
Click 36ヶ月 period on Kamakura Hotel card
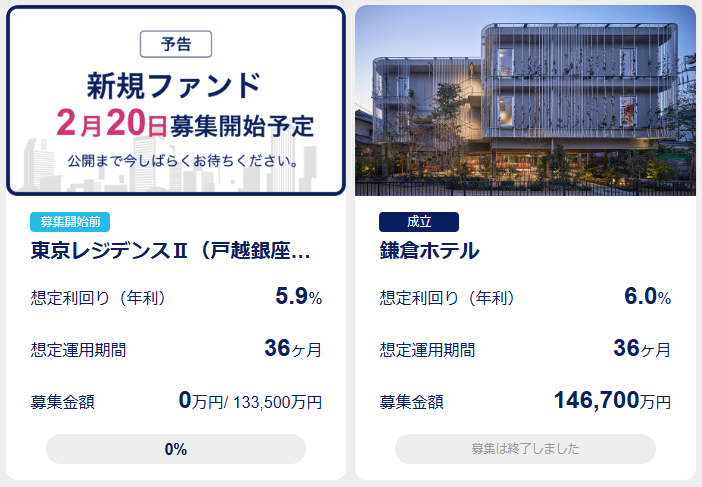point(642,349)
